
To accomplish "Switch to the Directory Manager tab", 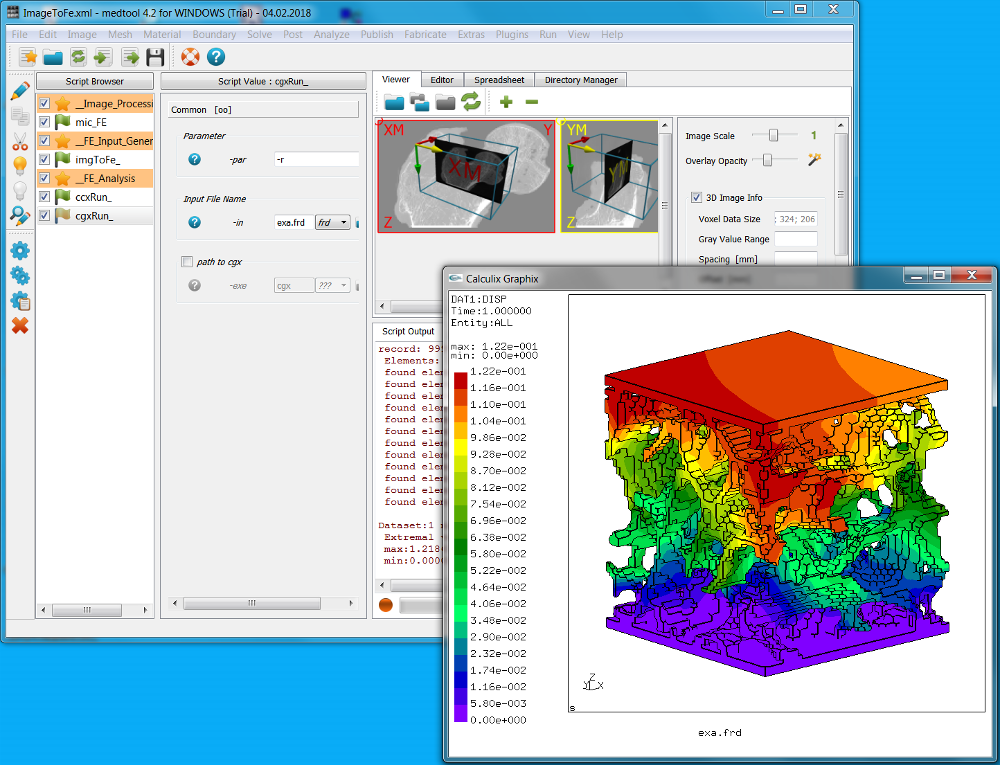I will [580, 80].
